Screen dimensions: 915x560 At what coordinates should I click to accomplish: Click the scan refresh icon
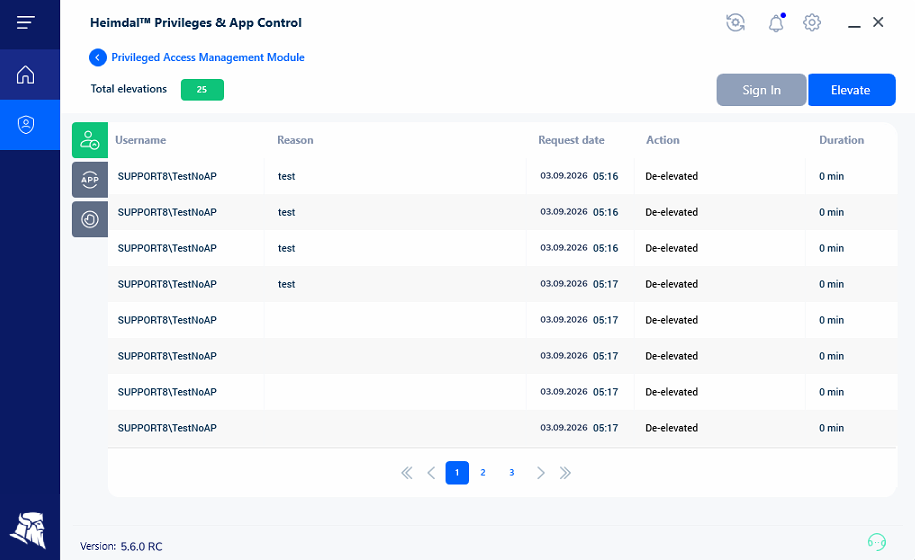click(735, 23)
